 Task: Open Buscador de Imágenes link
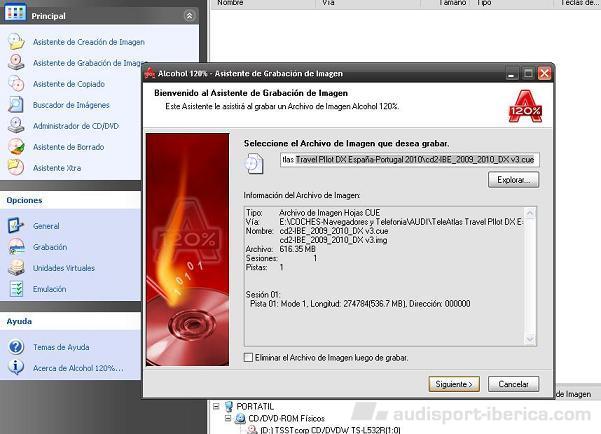71,105
